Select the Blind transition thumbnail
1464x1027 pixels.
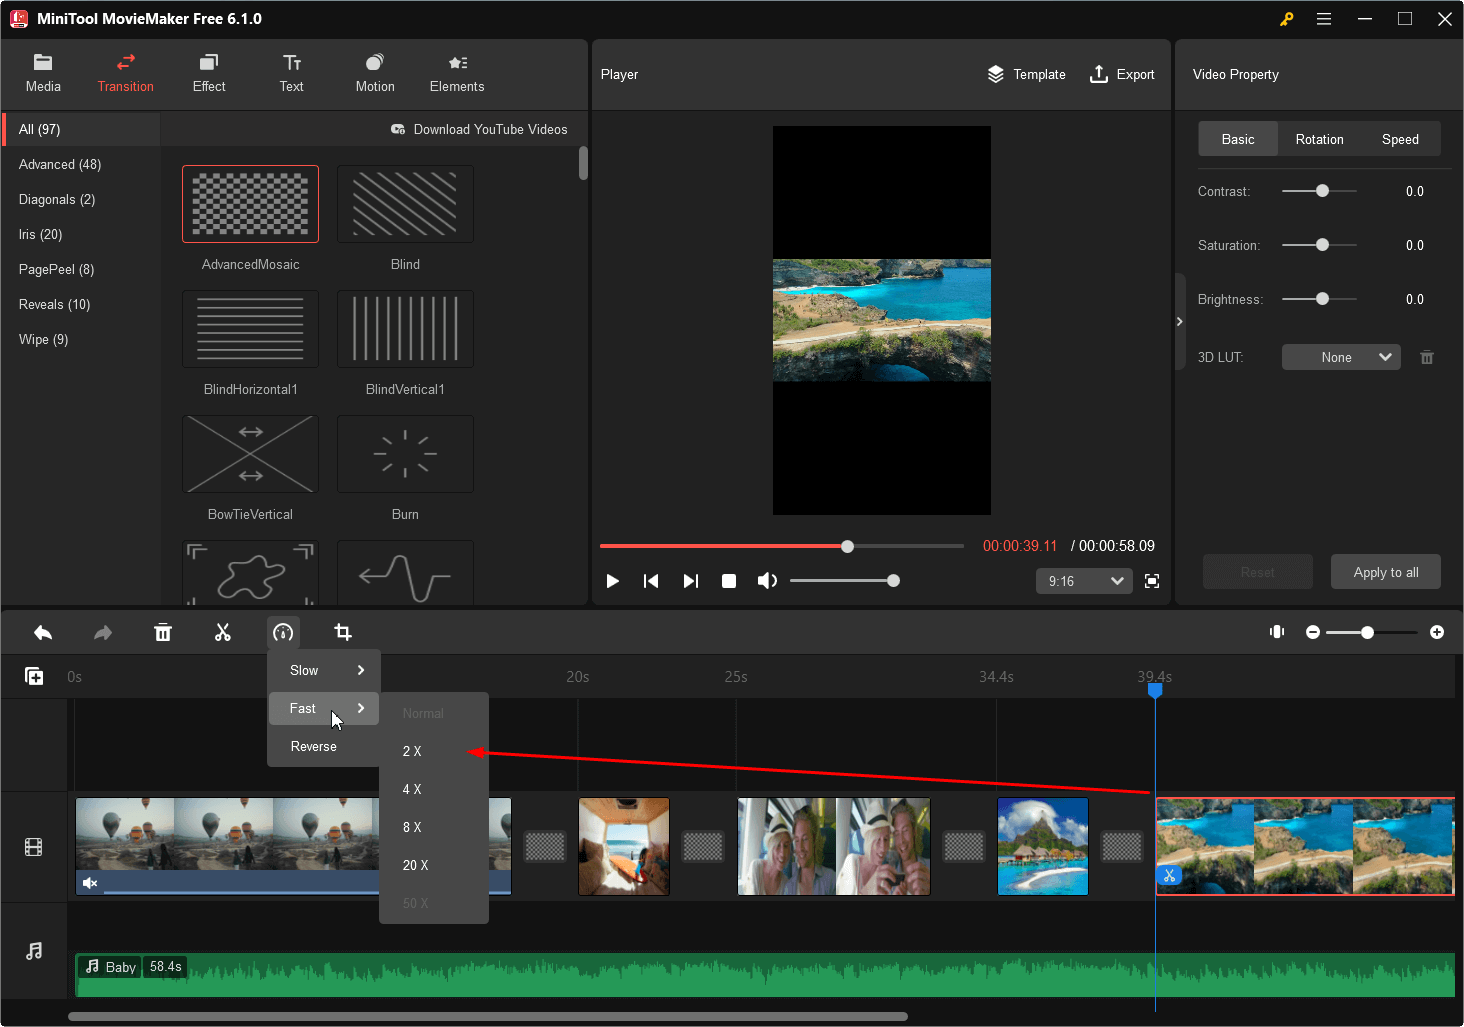(x=405, y=204)
